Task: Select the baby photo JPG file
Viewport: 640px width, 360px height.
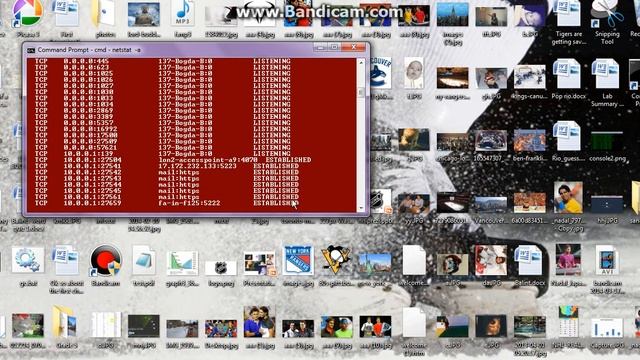Action: [x=413, y=73]
